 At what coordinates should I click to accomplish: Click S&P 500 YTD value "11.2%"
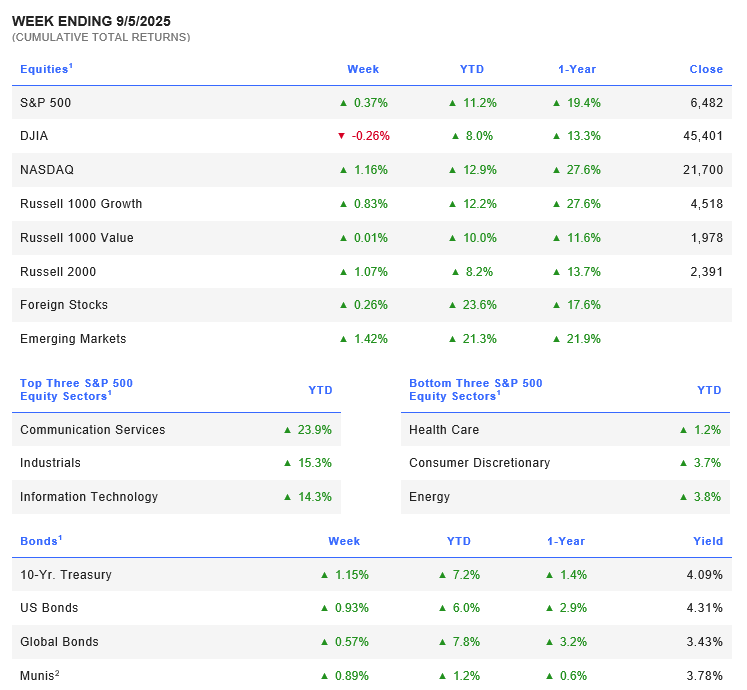pyautogui.click(x=480, y=103)
